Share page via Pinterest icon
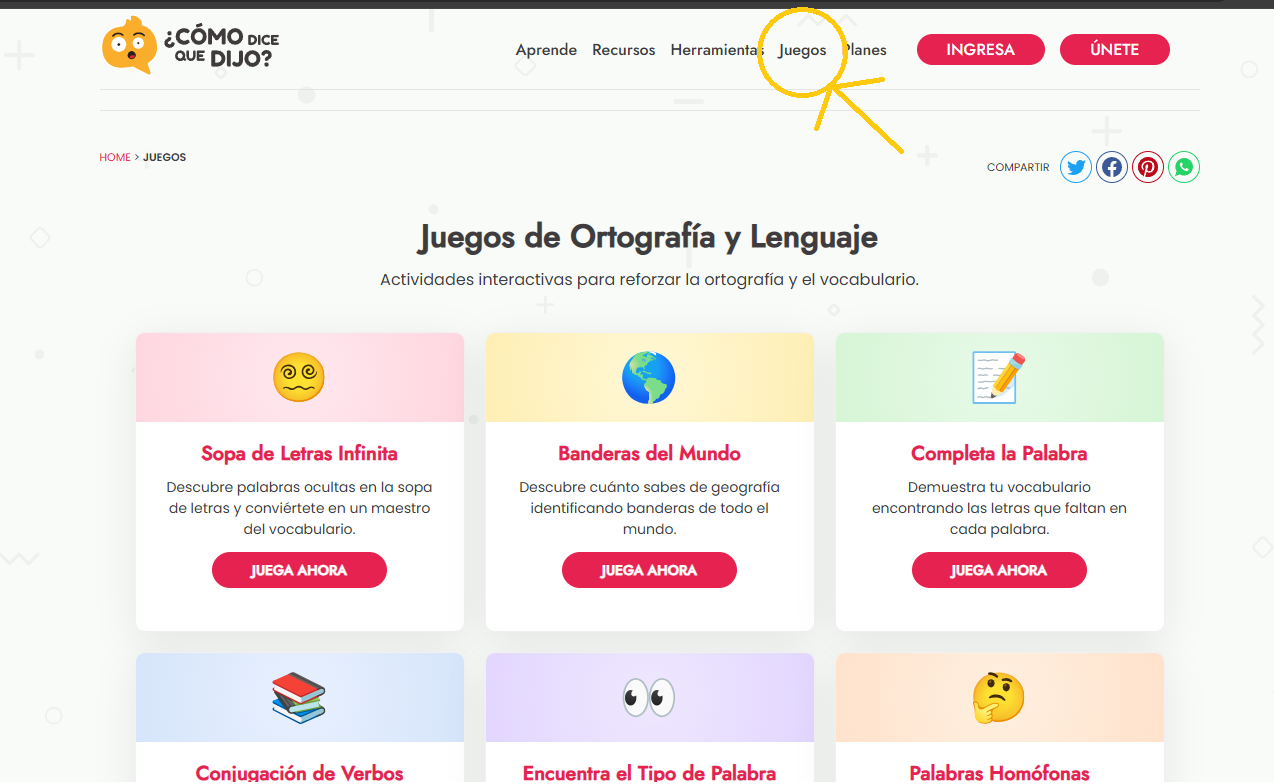 (x=1148, y=167)
